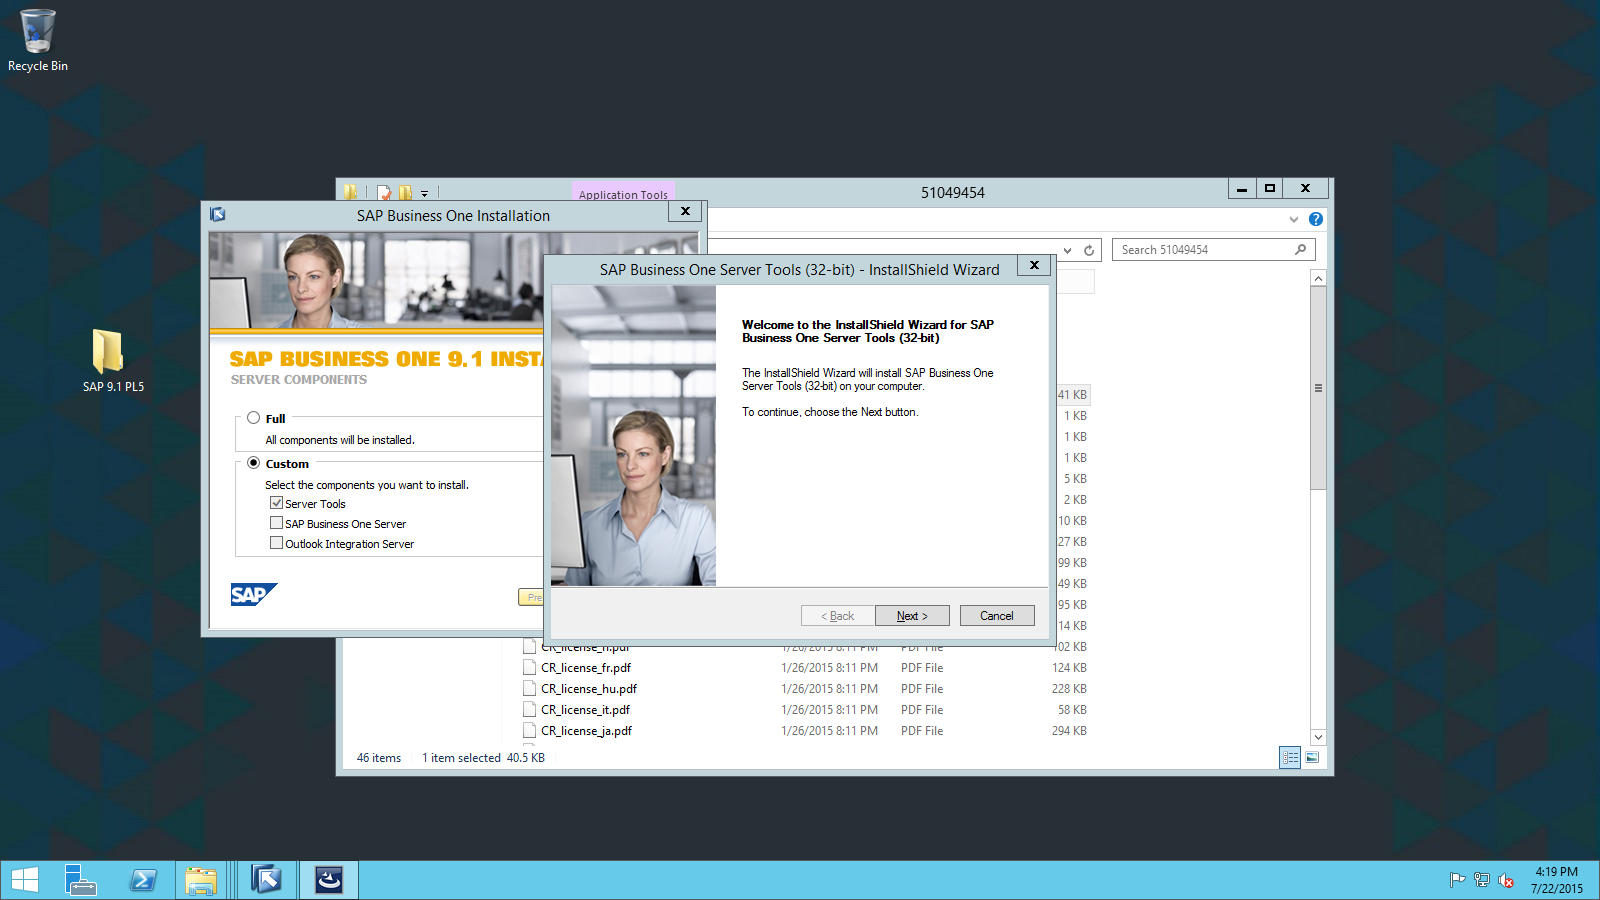
Task: Close the SAP Business One Installation window
Action: [685, 211]
